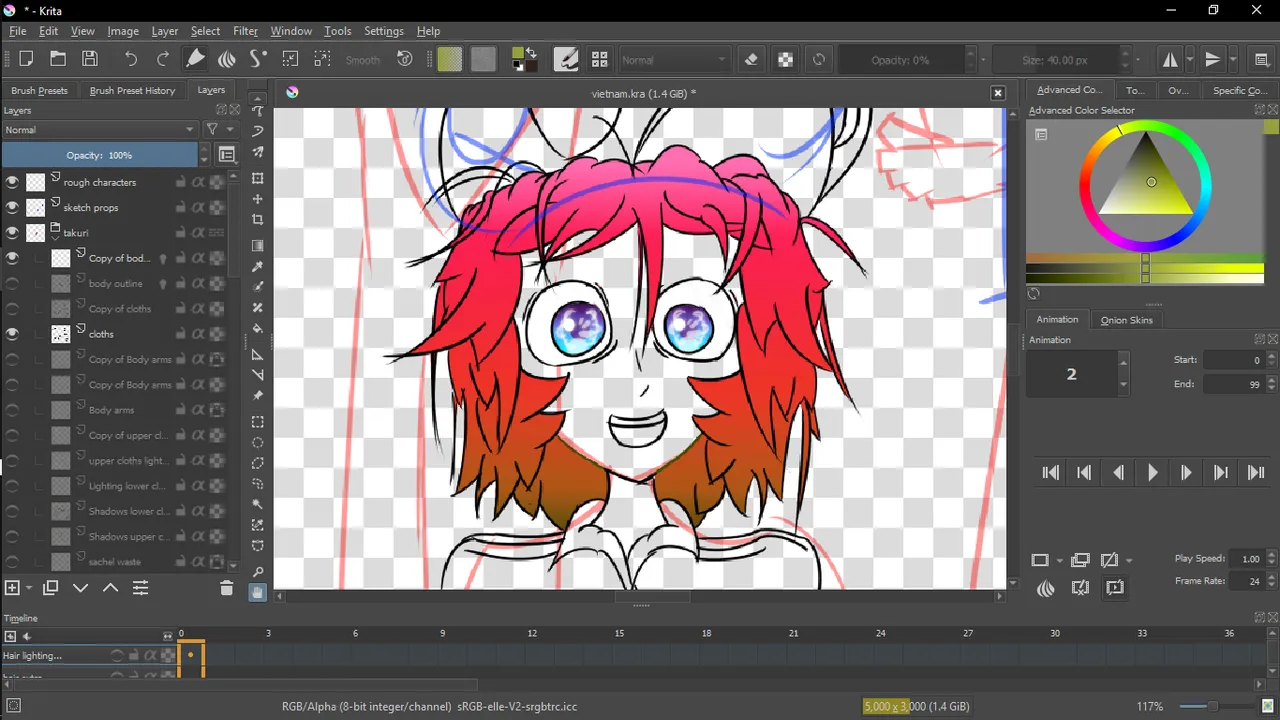The height and width of the screenshot is (720, 1280).
Task: Open the Filter menu
Action: [245, 31]
